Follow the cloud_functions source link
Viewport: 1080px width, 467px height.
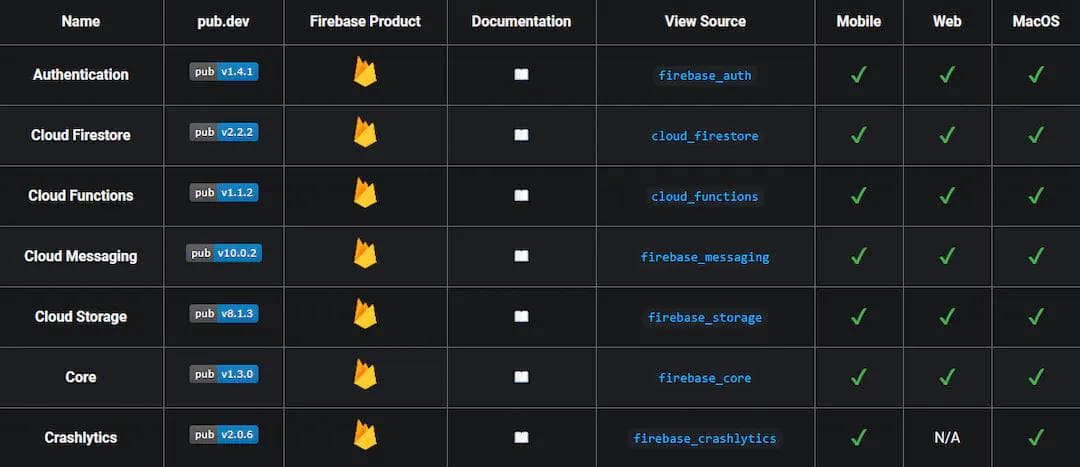(x=705, y=196)
